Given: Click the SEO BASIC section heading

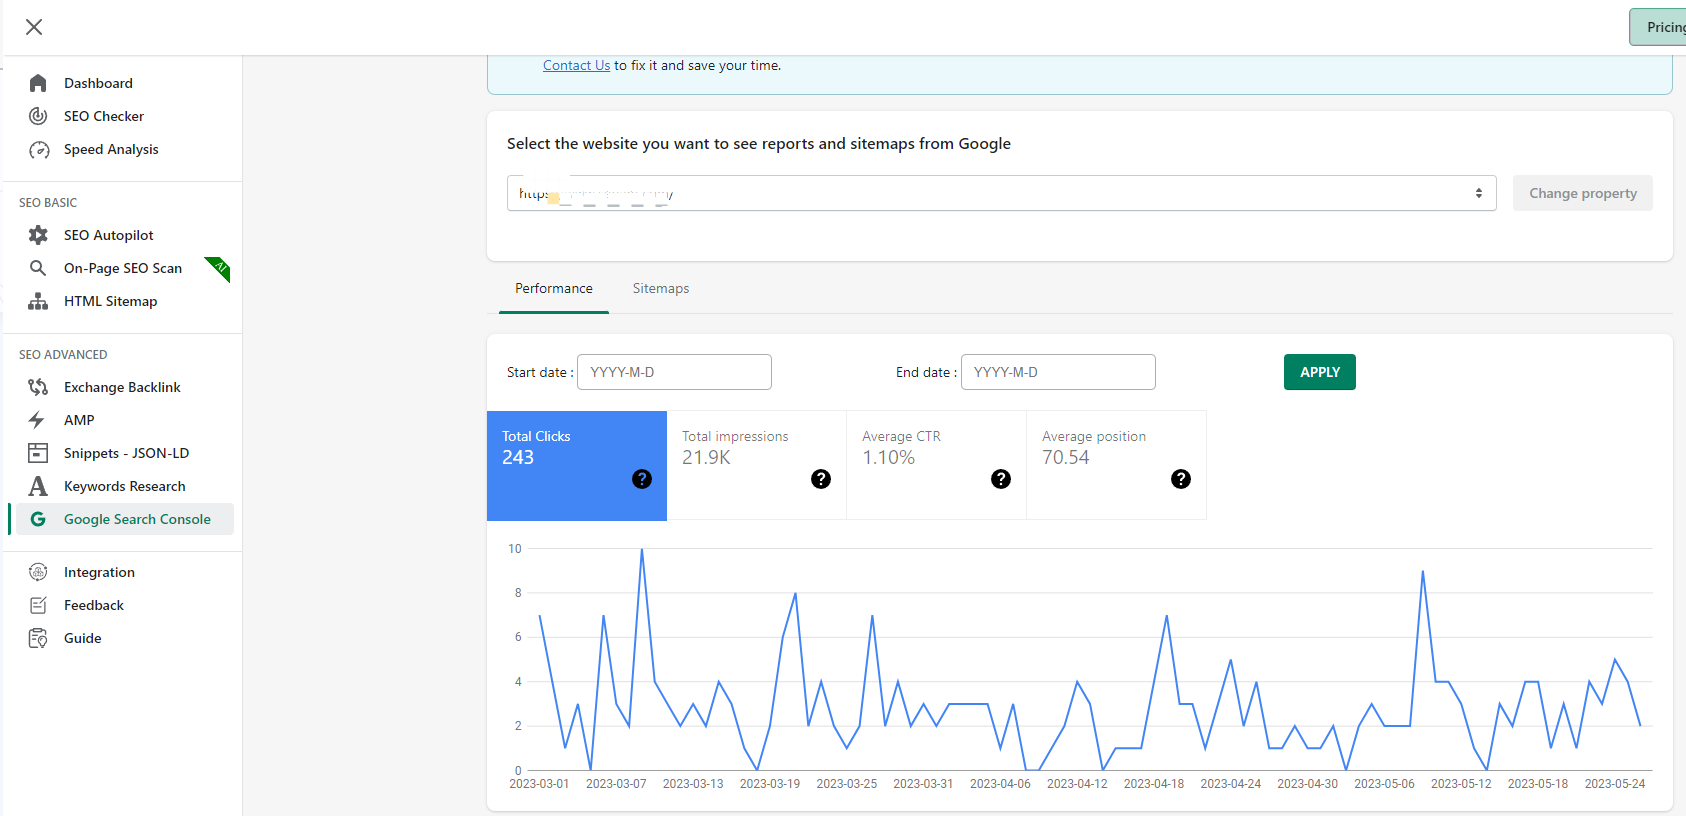Looking at the screenshot, I should pyautogui.click(x=48, y=203).
